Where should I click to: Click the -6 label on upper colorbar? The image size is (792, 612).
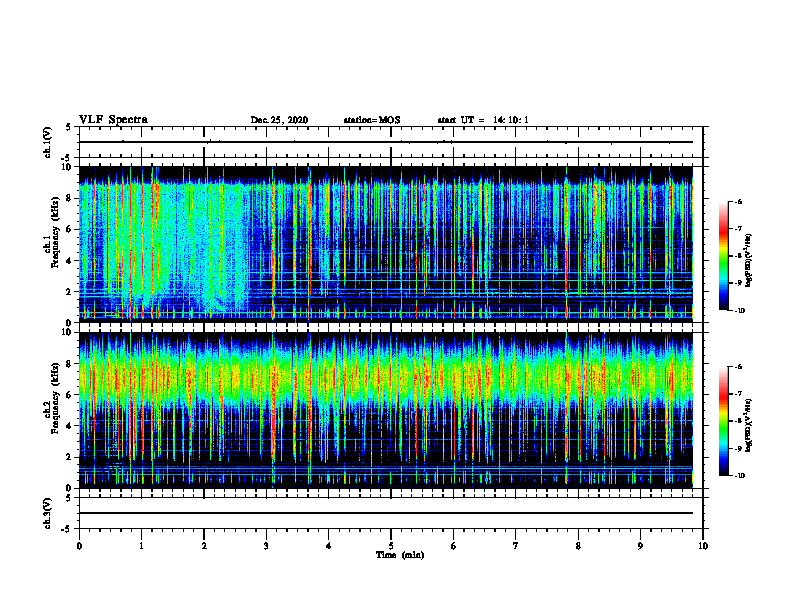click(738, 202)
